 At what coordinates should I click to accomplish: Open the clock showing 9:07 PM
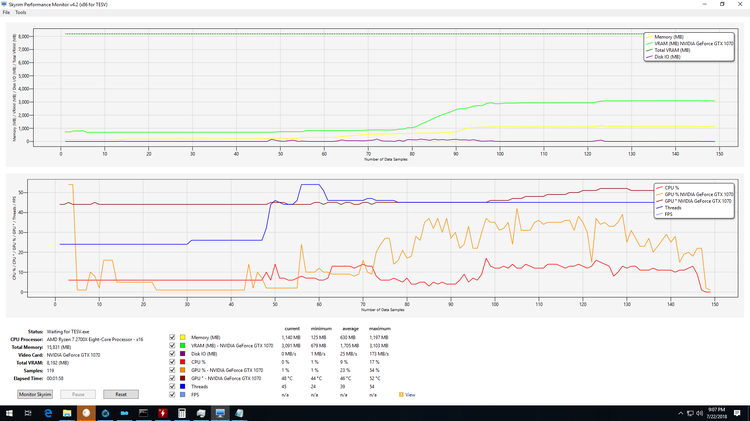[x=716, y=413]
